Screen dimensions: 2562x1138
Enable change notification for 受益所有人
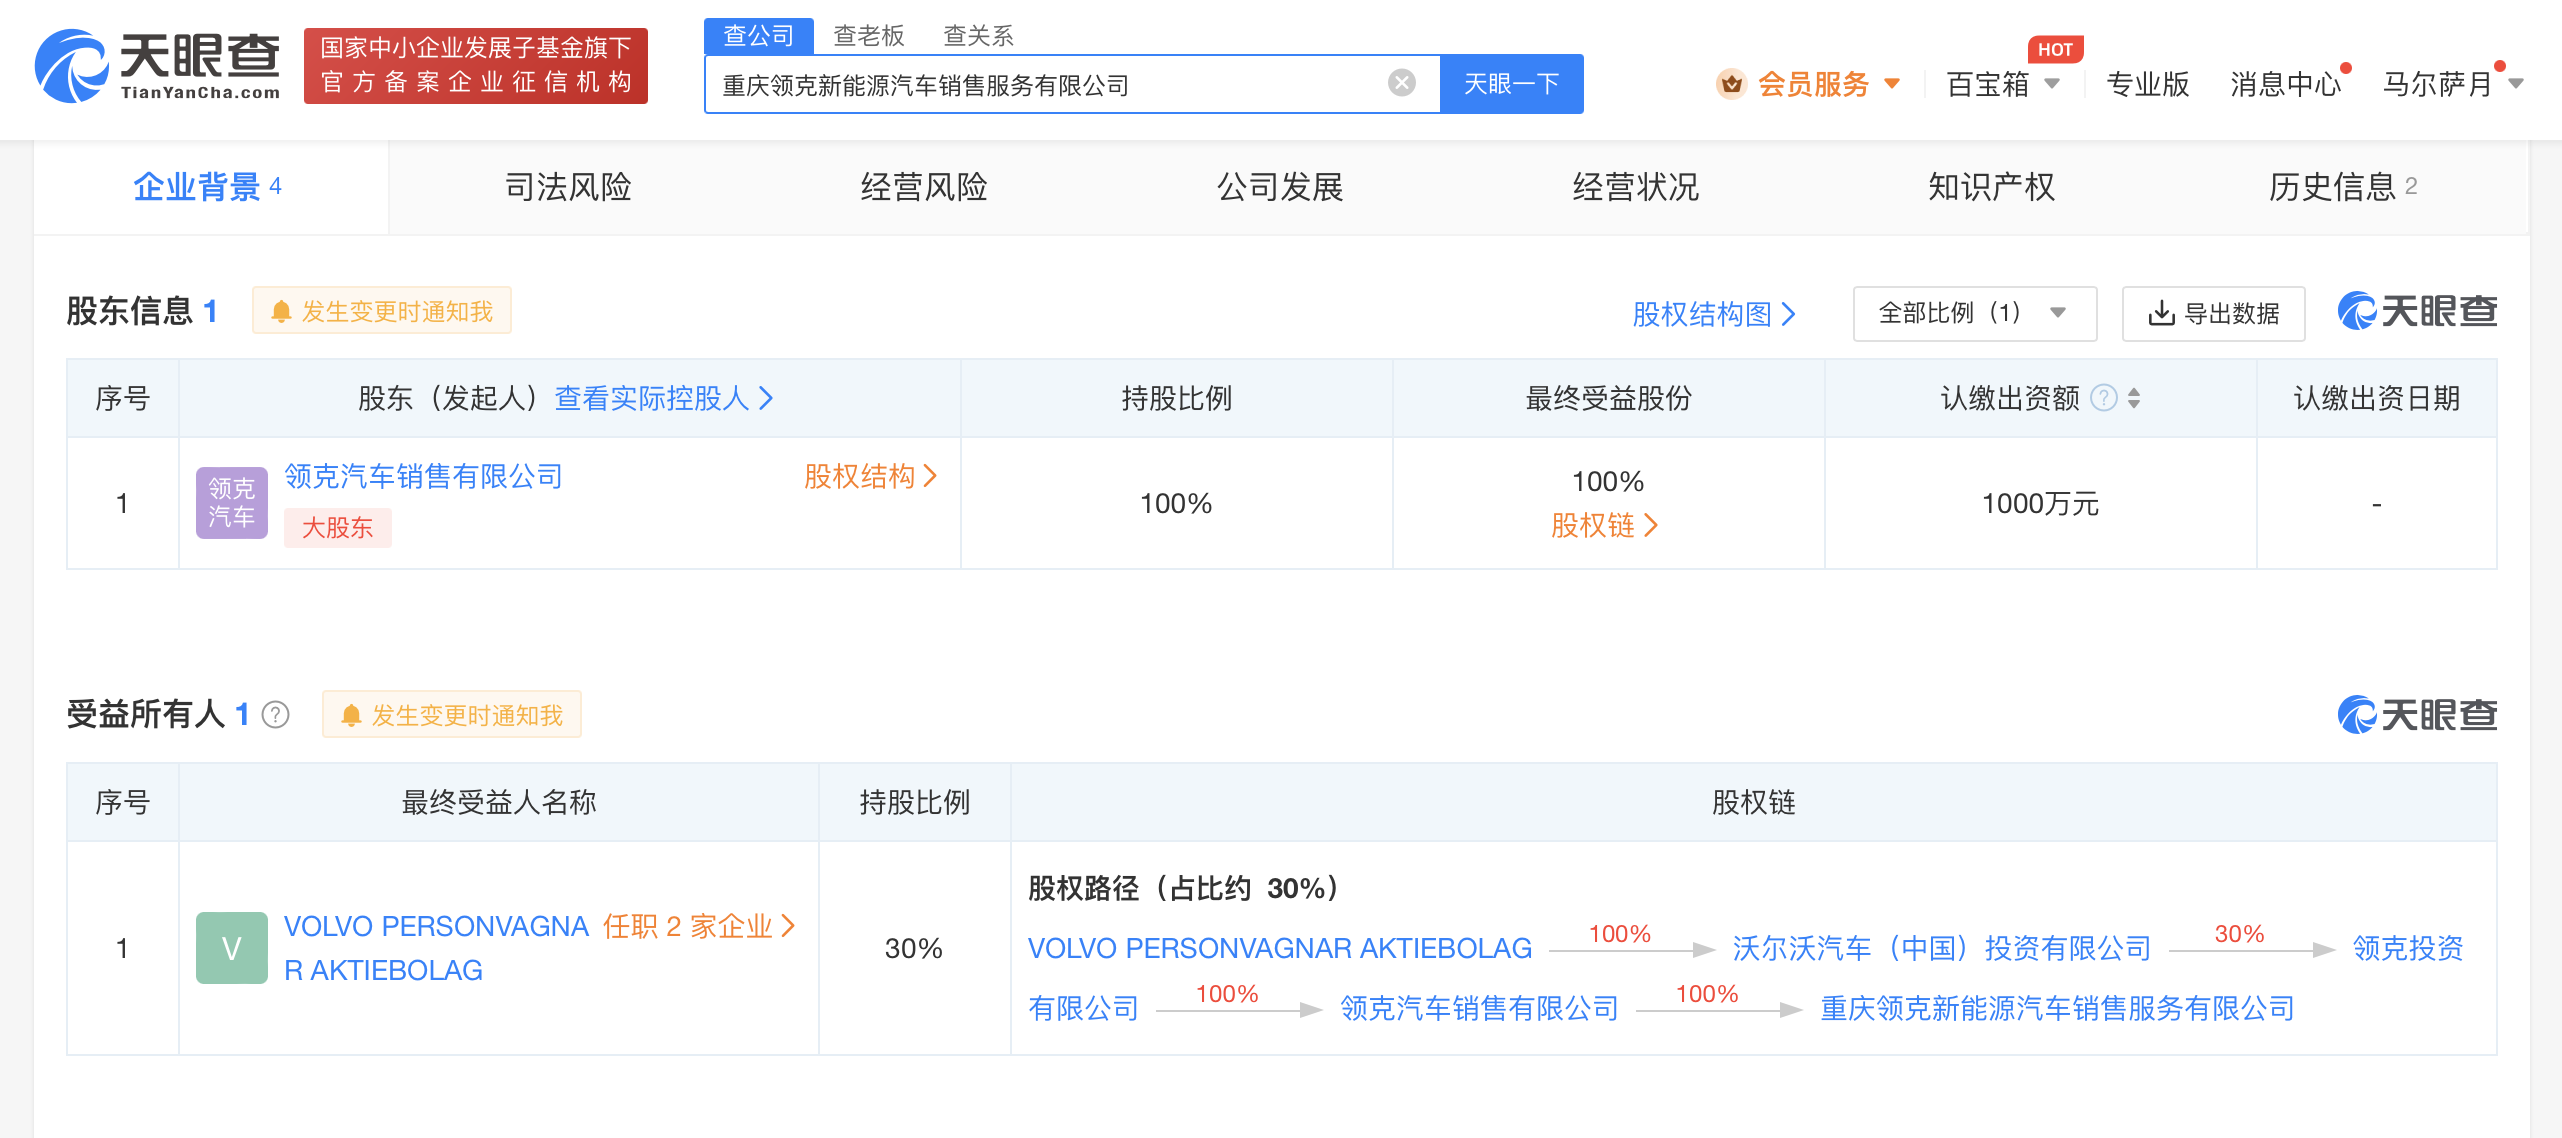coord(452,715)
